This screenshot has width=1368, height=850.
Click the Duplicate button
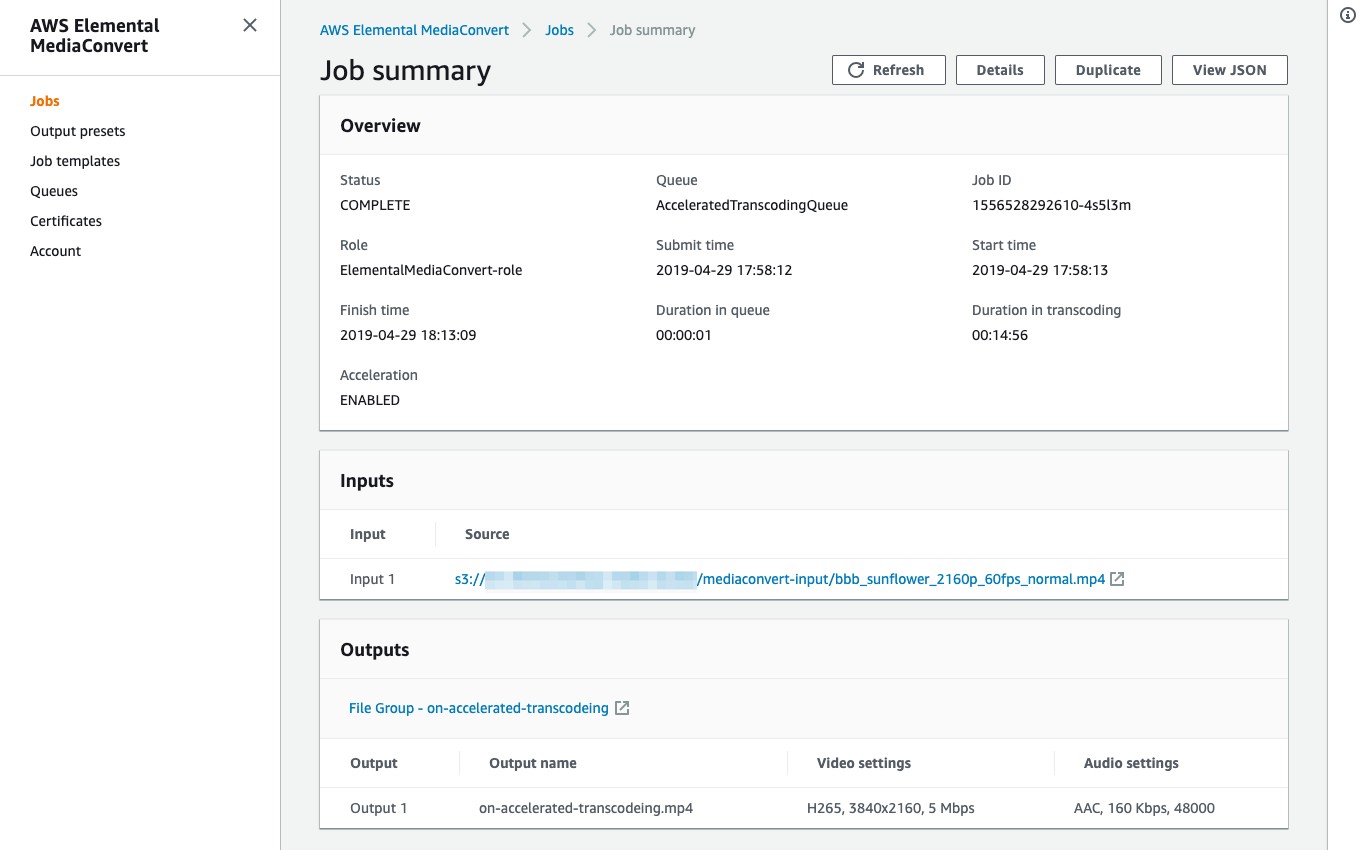1108,70
